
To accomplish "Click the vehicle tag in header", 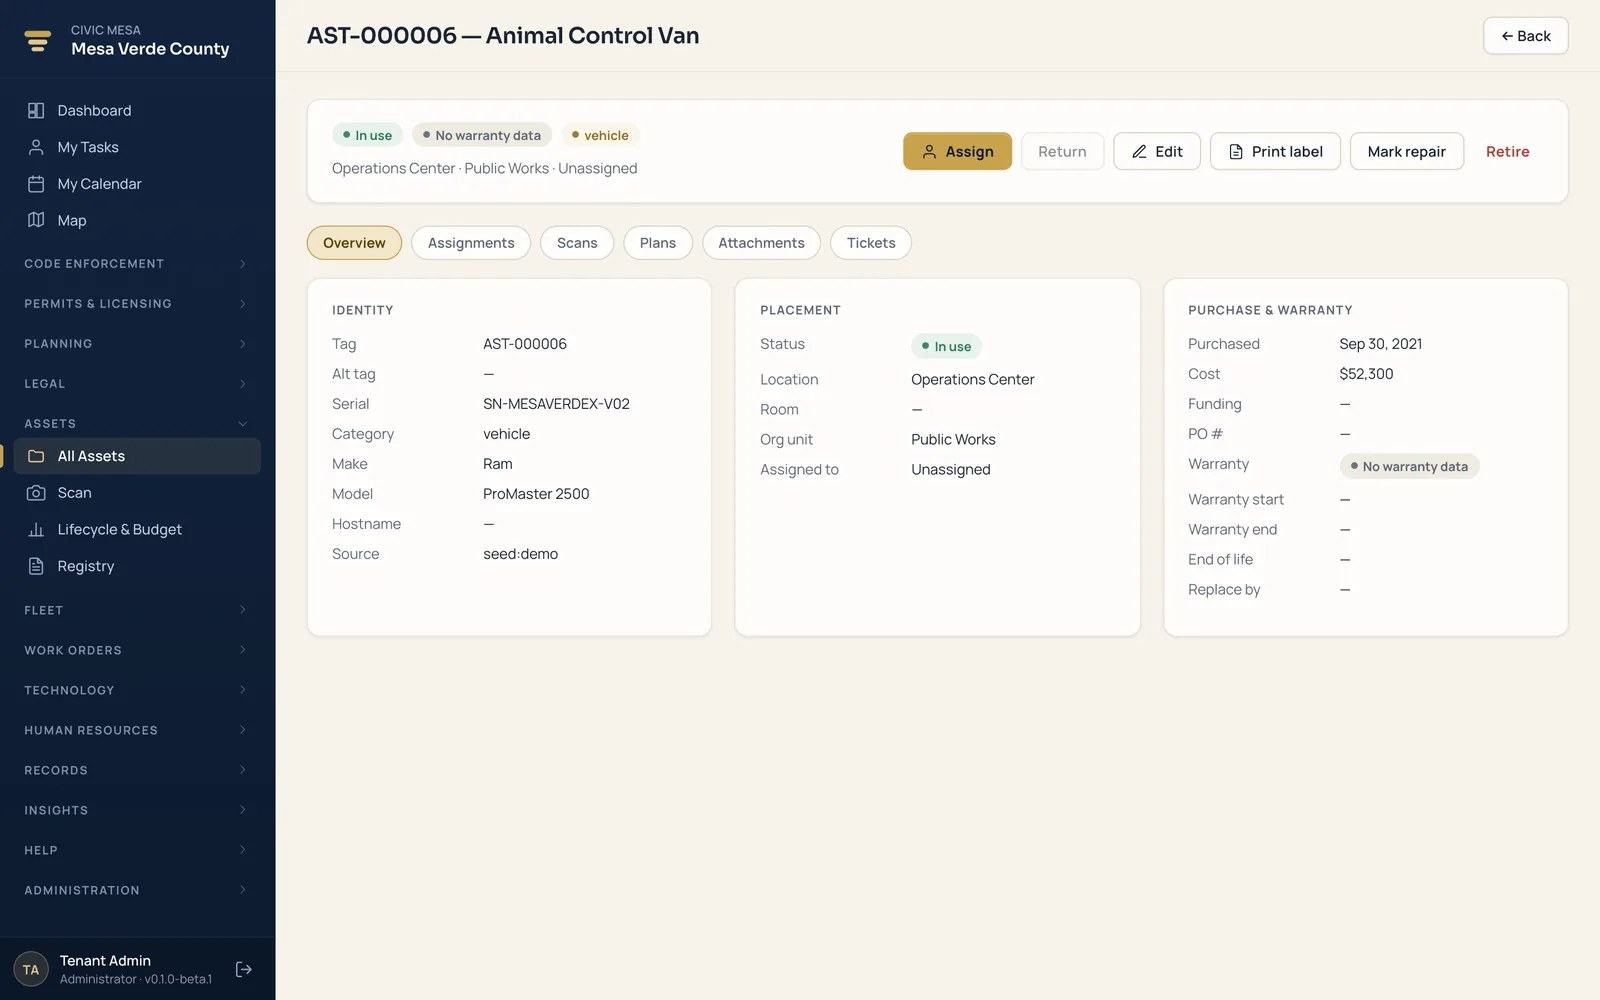I will (x=600, y=135).
